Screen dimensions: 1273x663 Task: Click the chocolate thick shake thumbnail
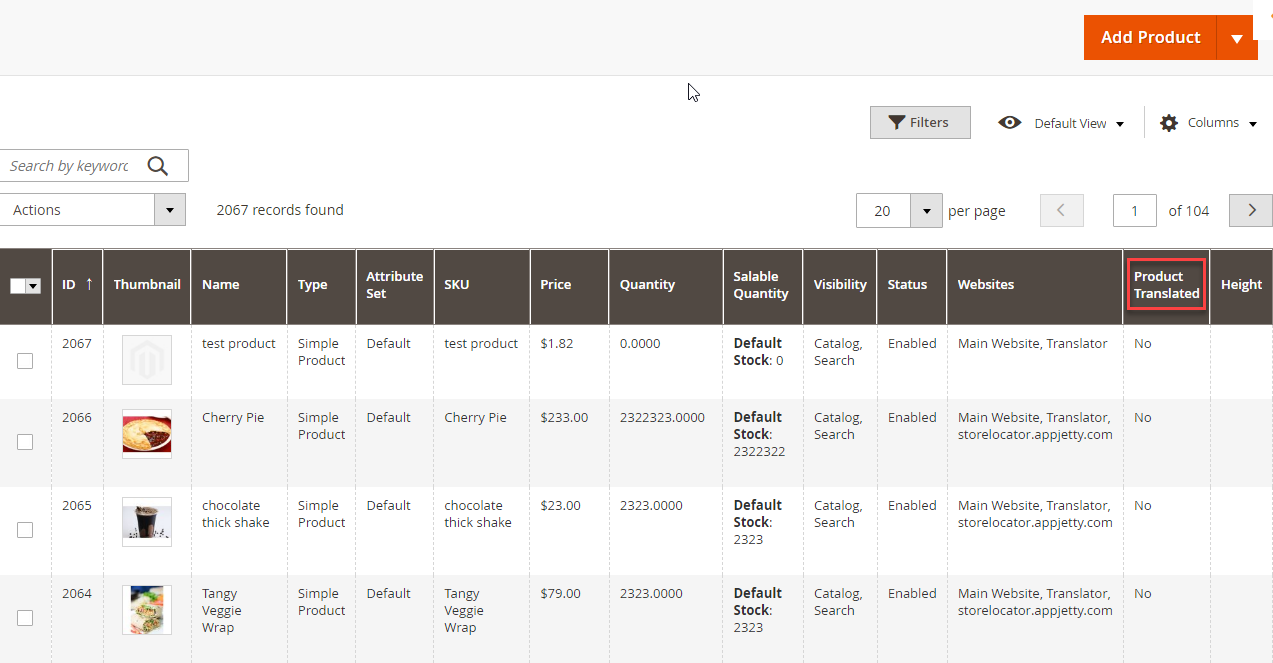coord(147,522)
